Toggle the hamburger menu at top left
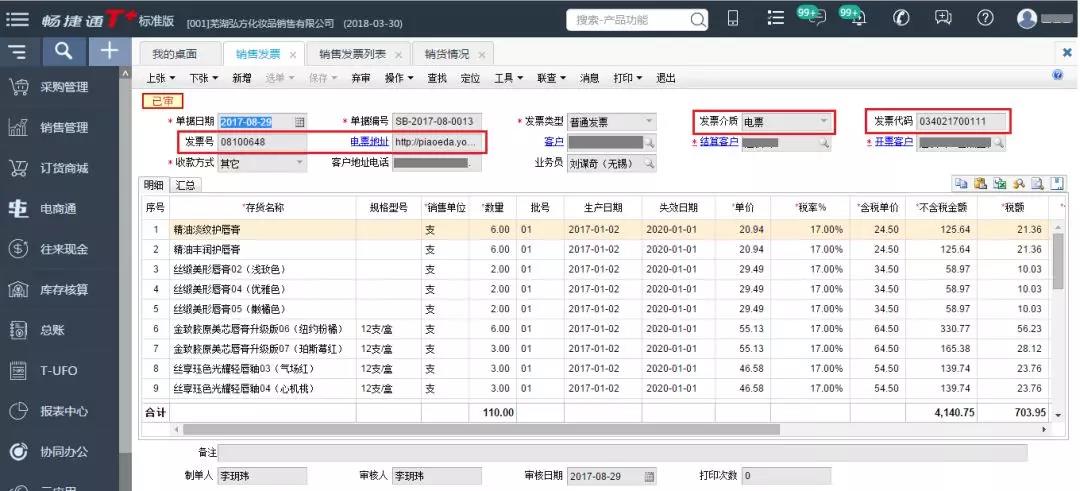Screen dimensions: 1080x491 pyautogui.click(x=17, y=19)
